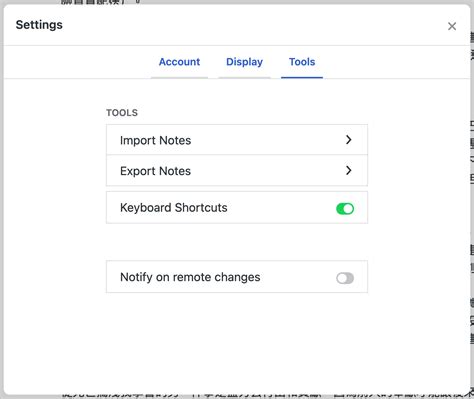Click the Keyboard Shortcuts label

click(174, 208)
